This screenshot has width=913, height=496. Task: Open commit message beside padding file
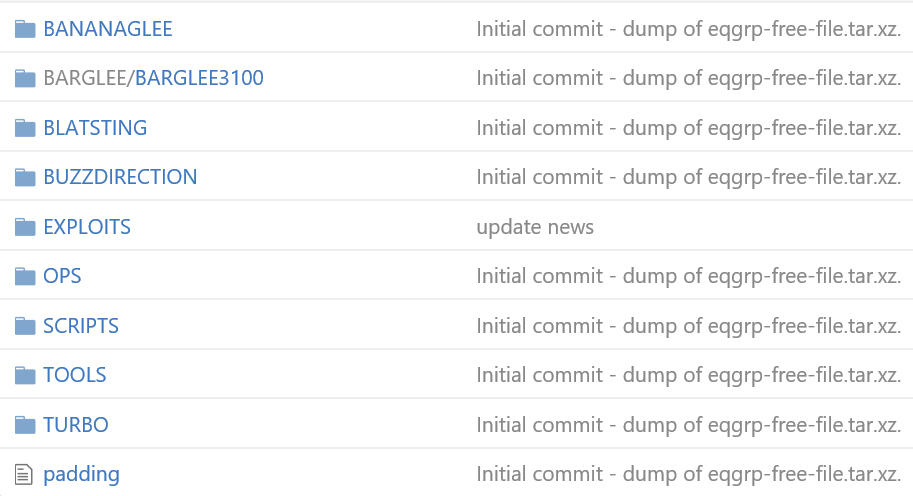tap(689, 474)
